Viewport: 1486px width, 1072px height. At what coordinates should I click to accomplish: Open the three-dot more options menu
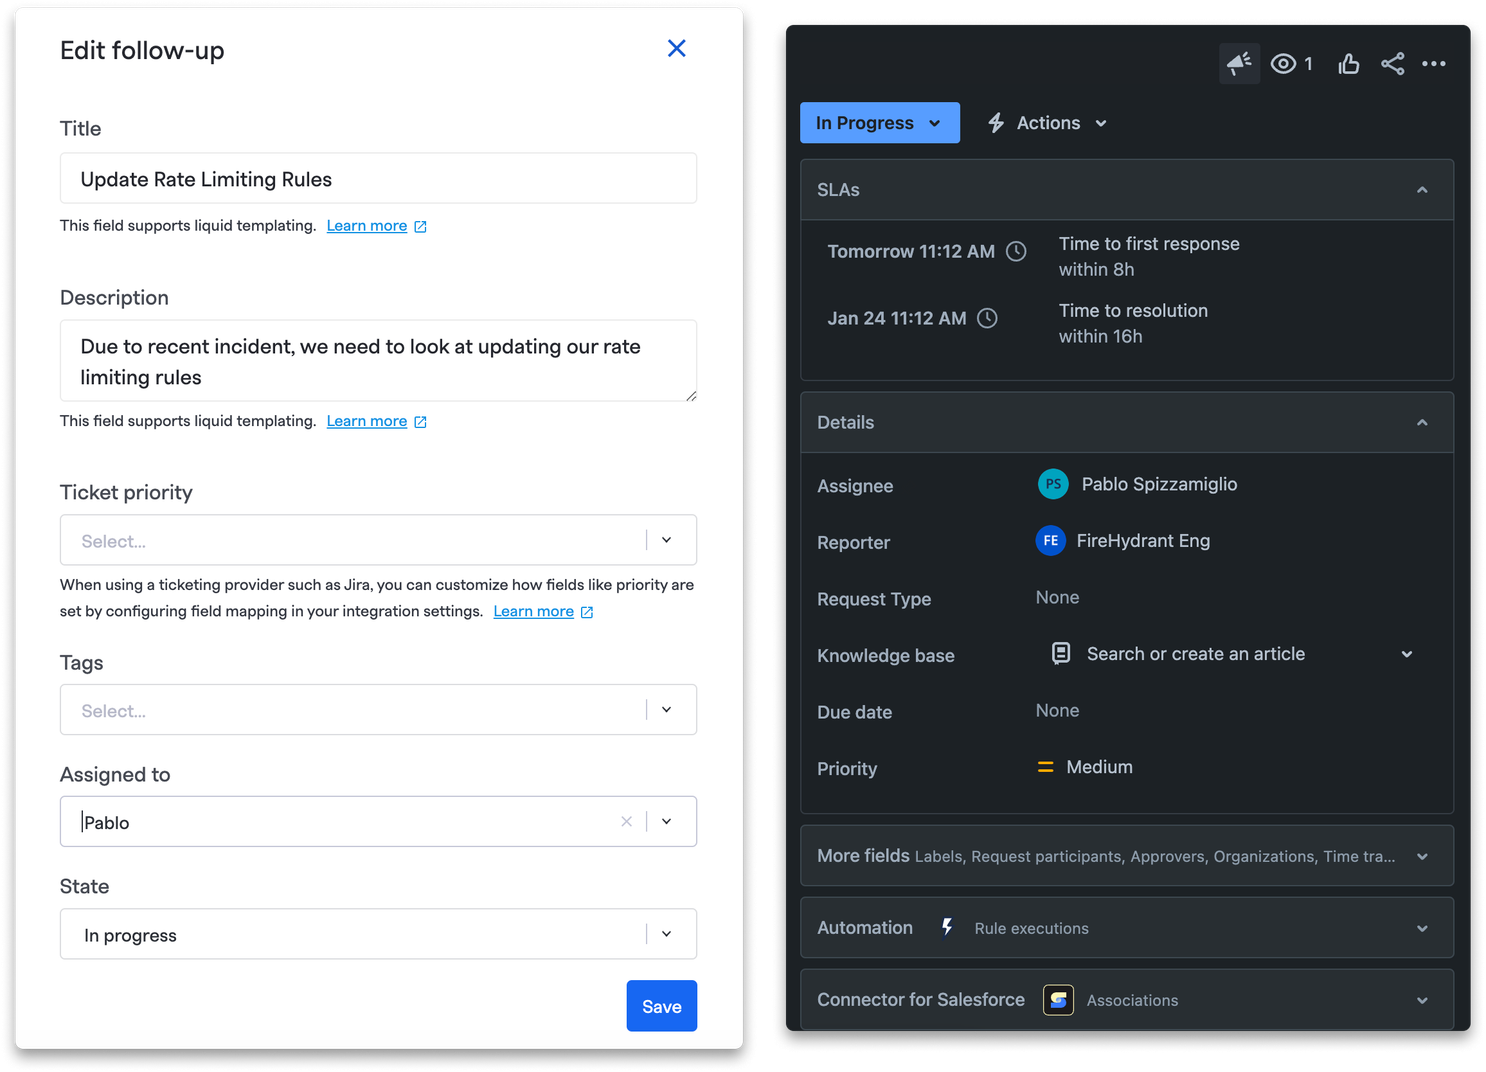[1434, 64]
